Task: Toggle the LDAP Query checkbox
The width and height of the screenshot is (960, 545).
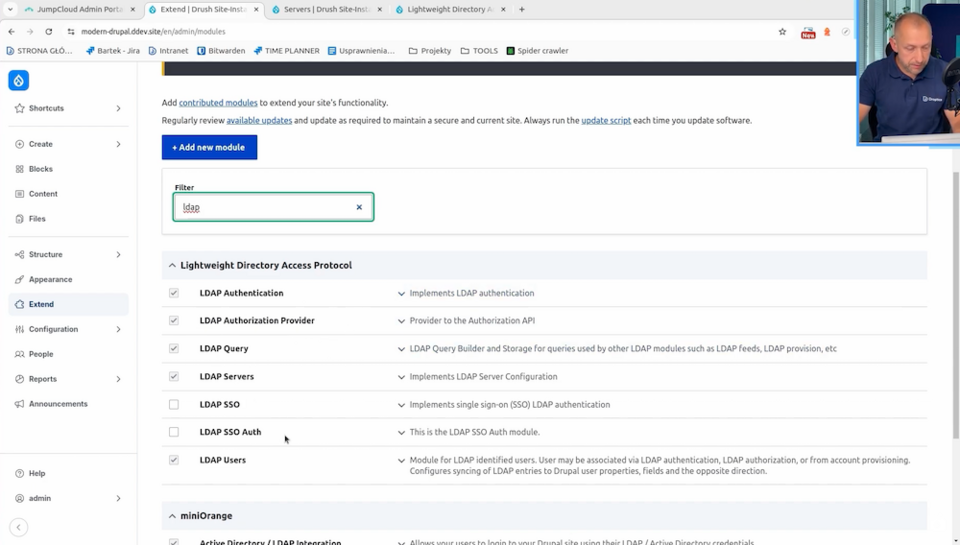Action: (x=174, y=348)
